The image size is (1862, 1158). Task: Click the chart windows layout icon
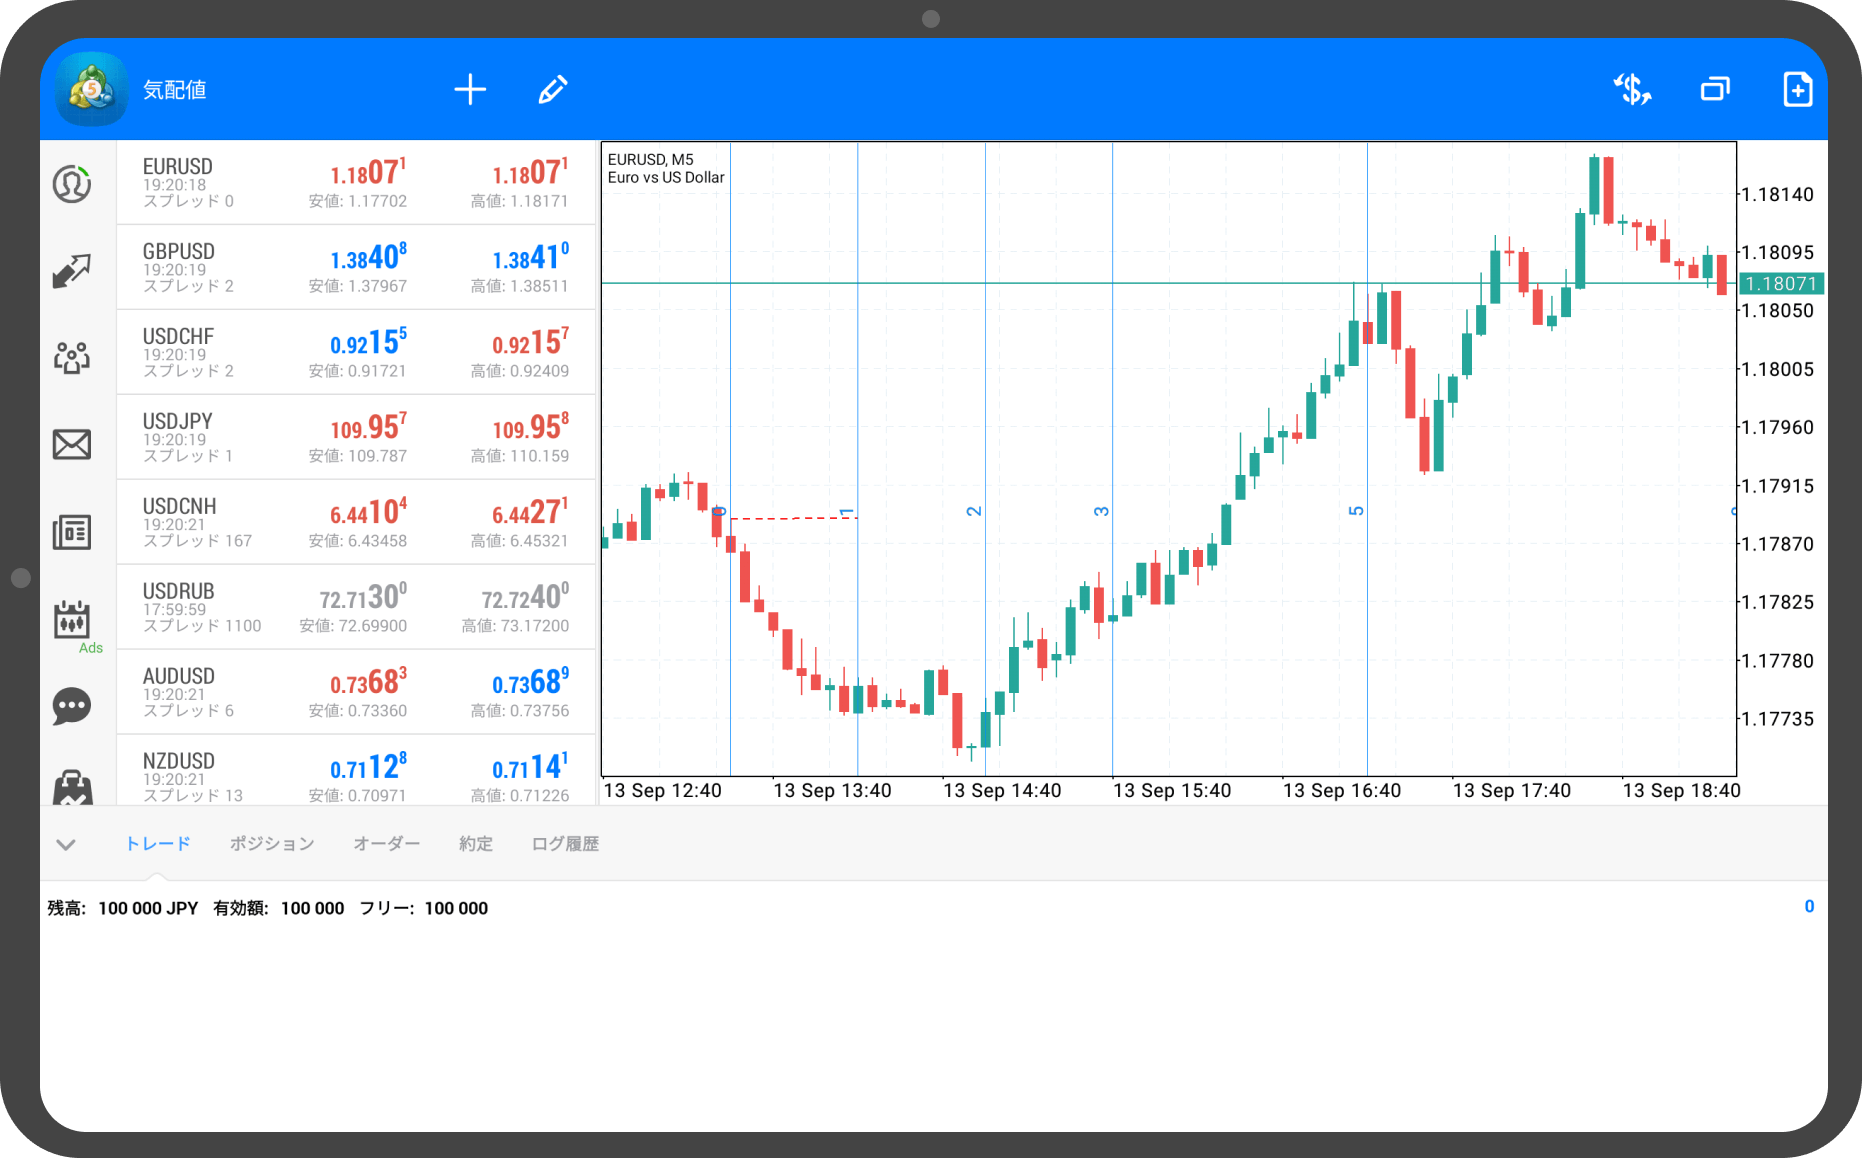[x=1715, y=90]
